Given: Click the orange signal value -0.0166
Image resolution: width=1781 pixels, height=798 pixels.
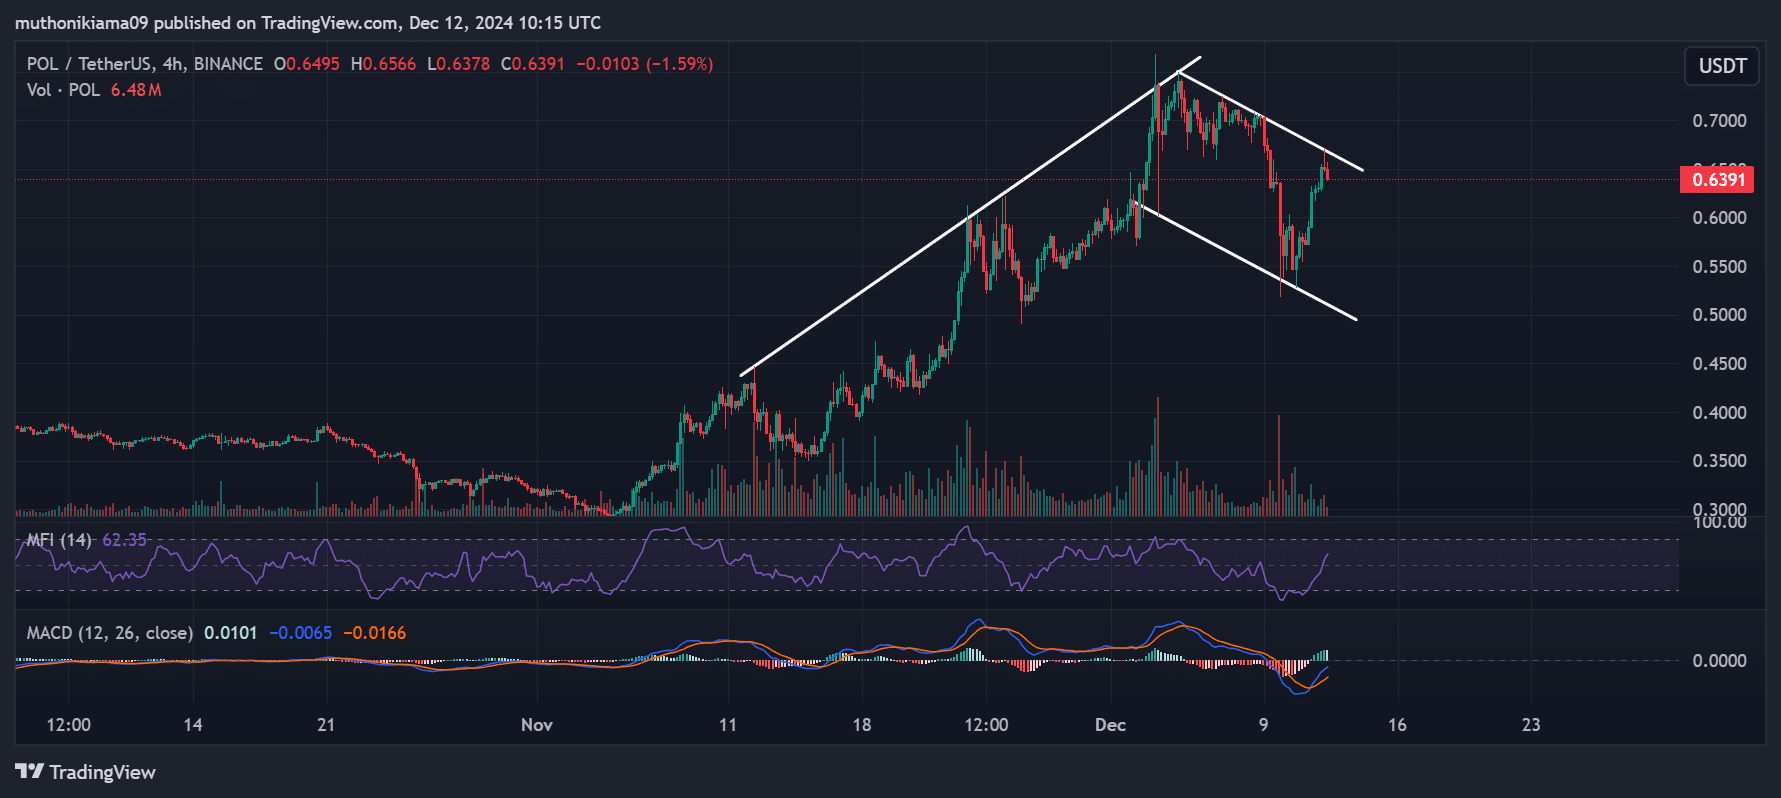Looking at the screenshot, I should pyautogui.click(x=375, y=633).
